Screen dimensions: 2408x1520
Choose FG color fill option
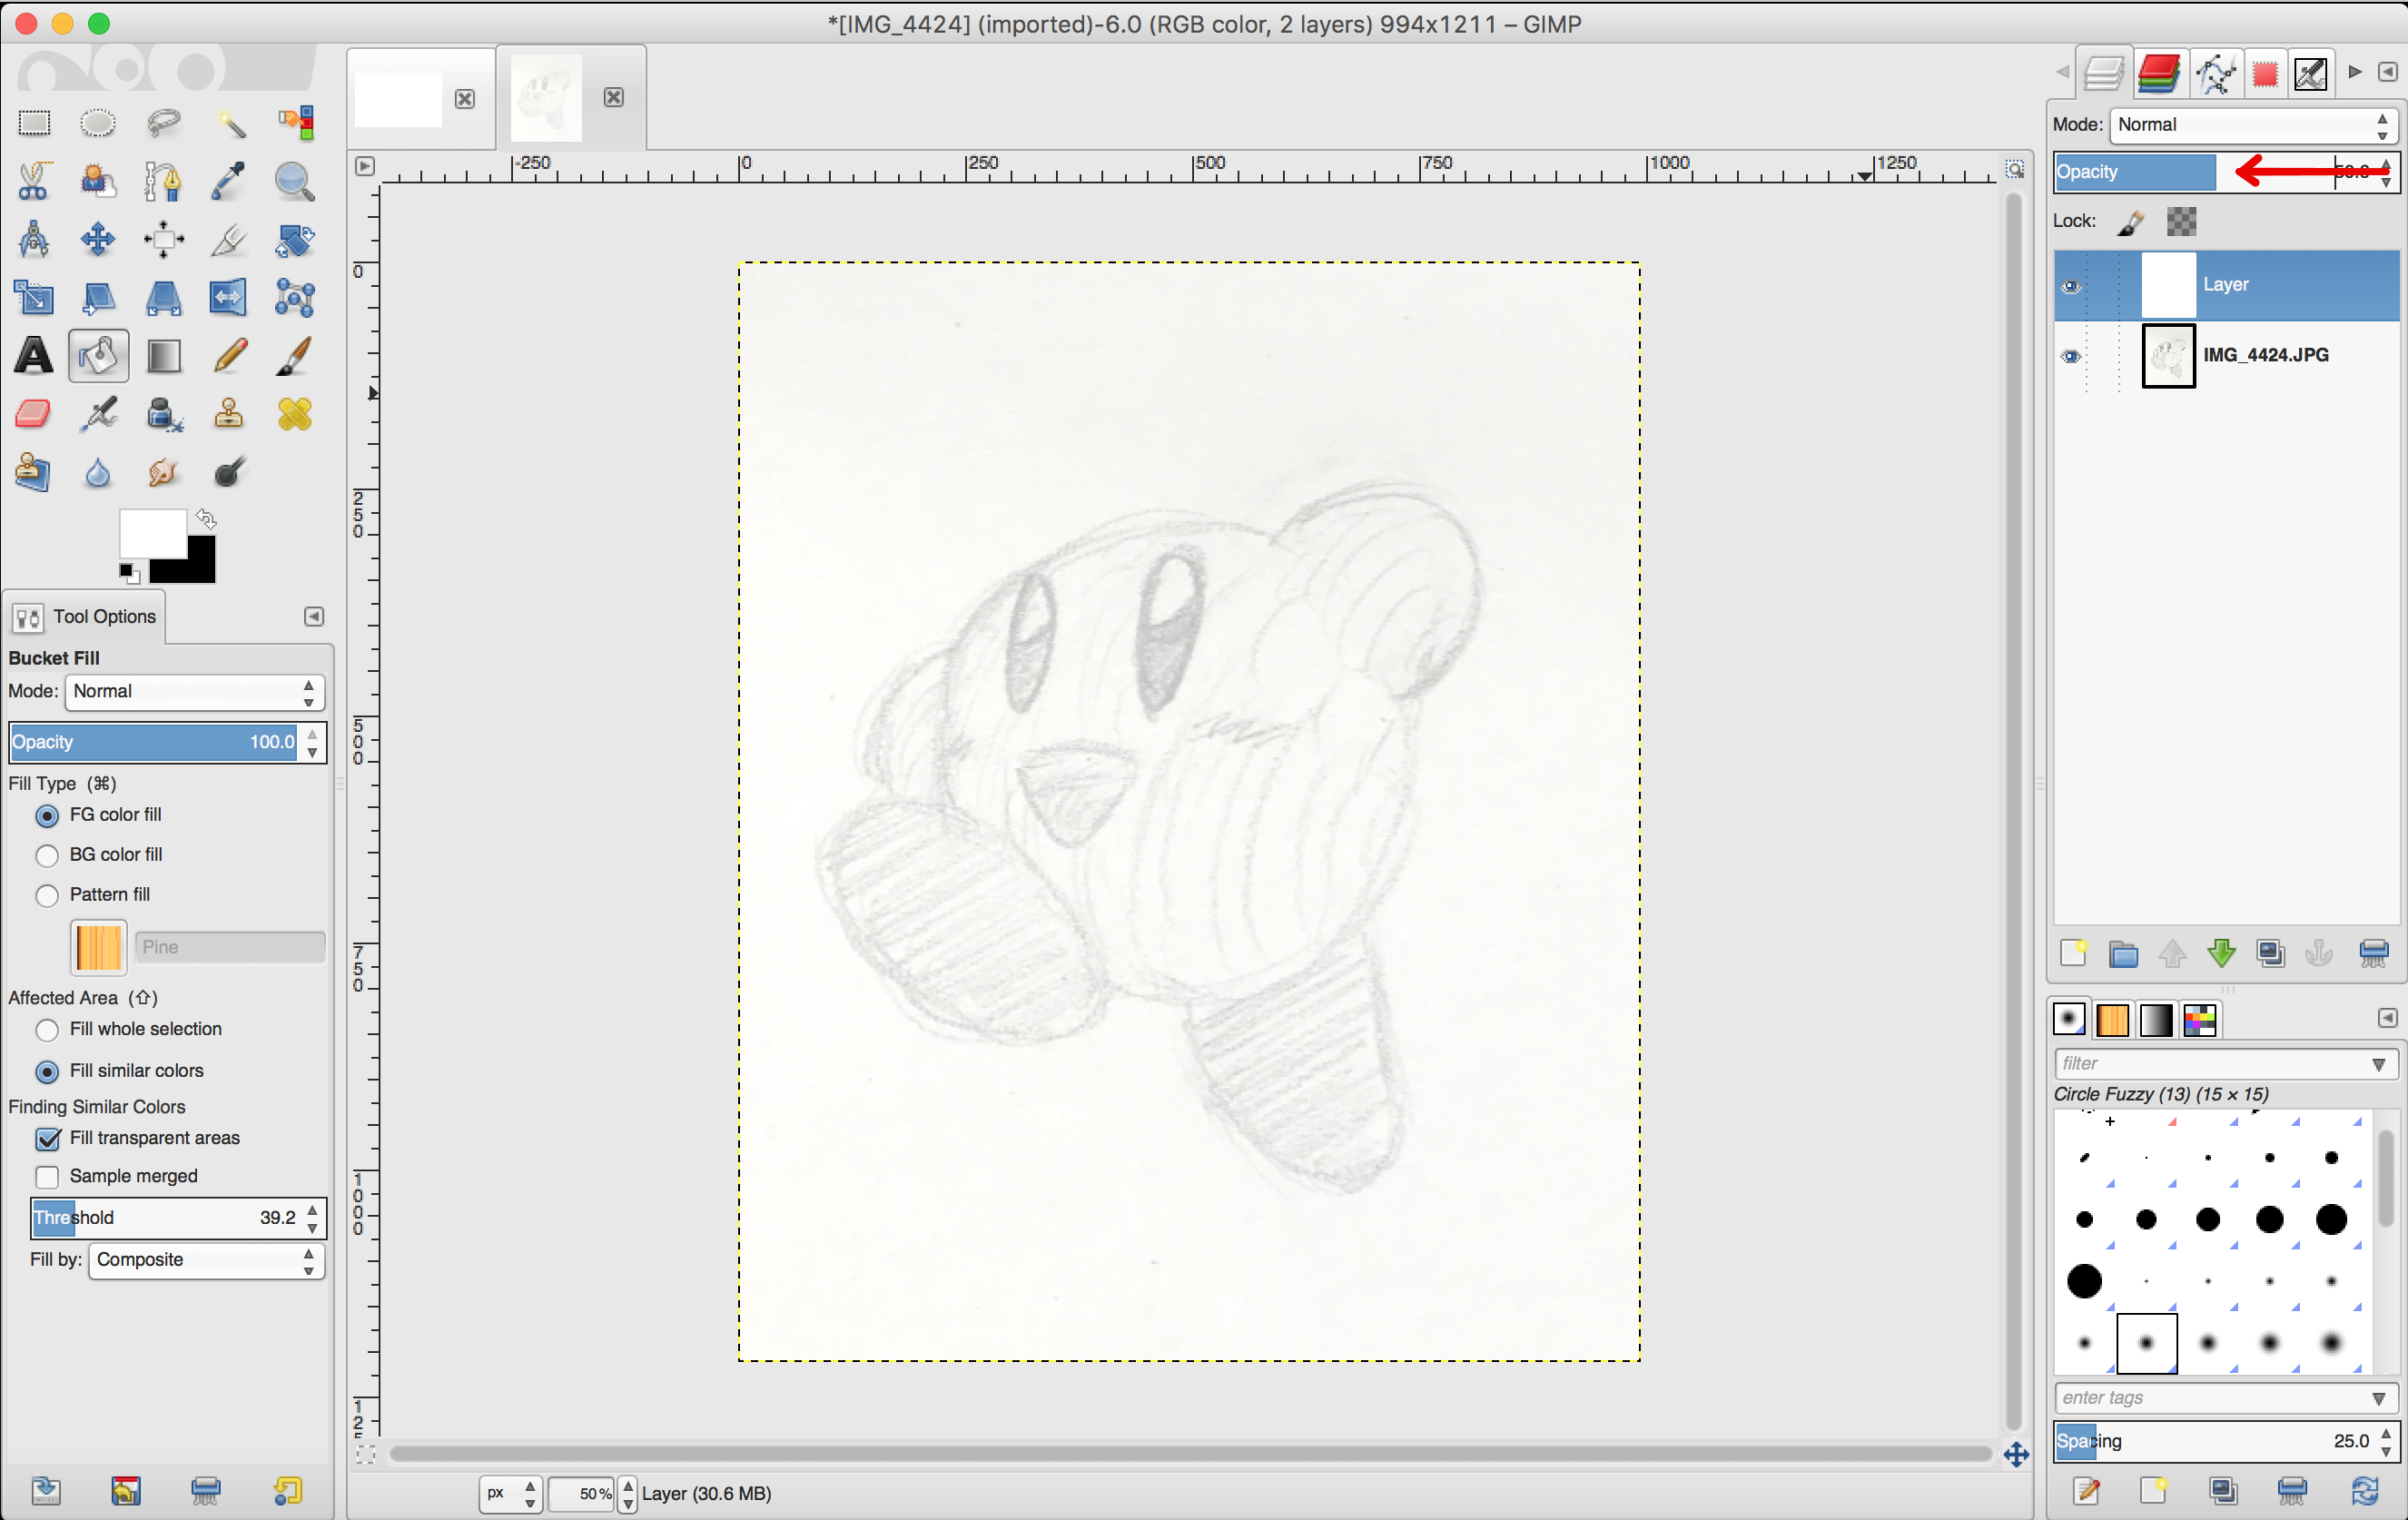(x=99, y=815)
